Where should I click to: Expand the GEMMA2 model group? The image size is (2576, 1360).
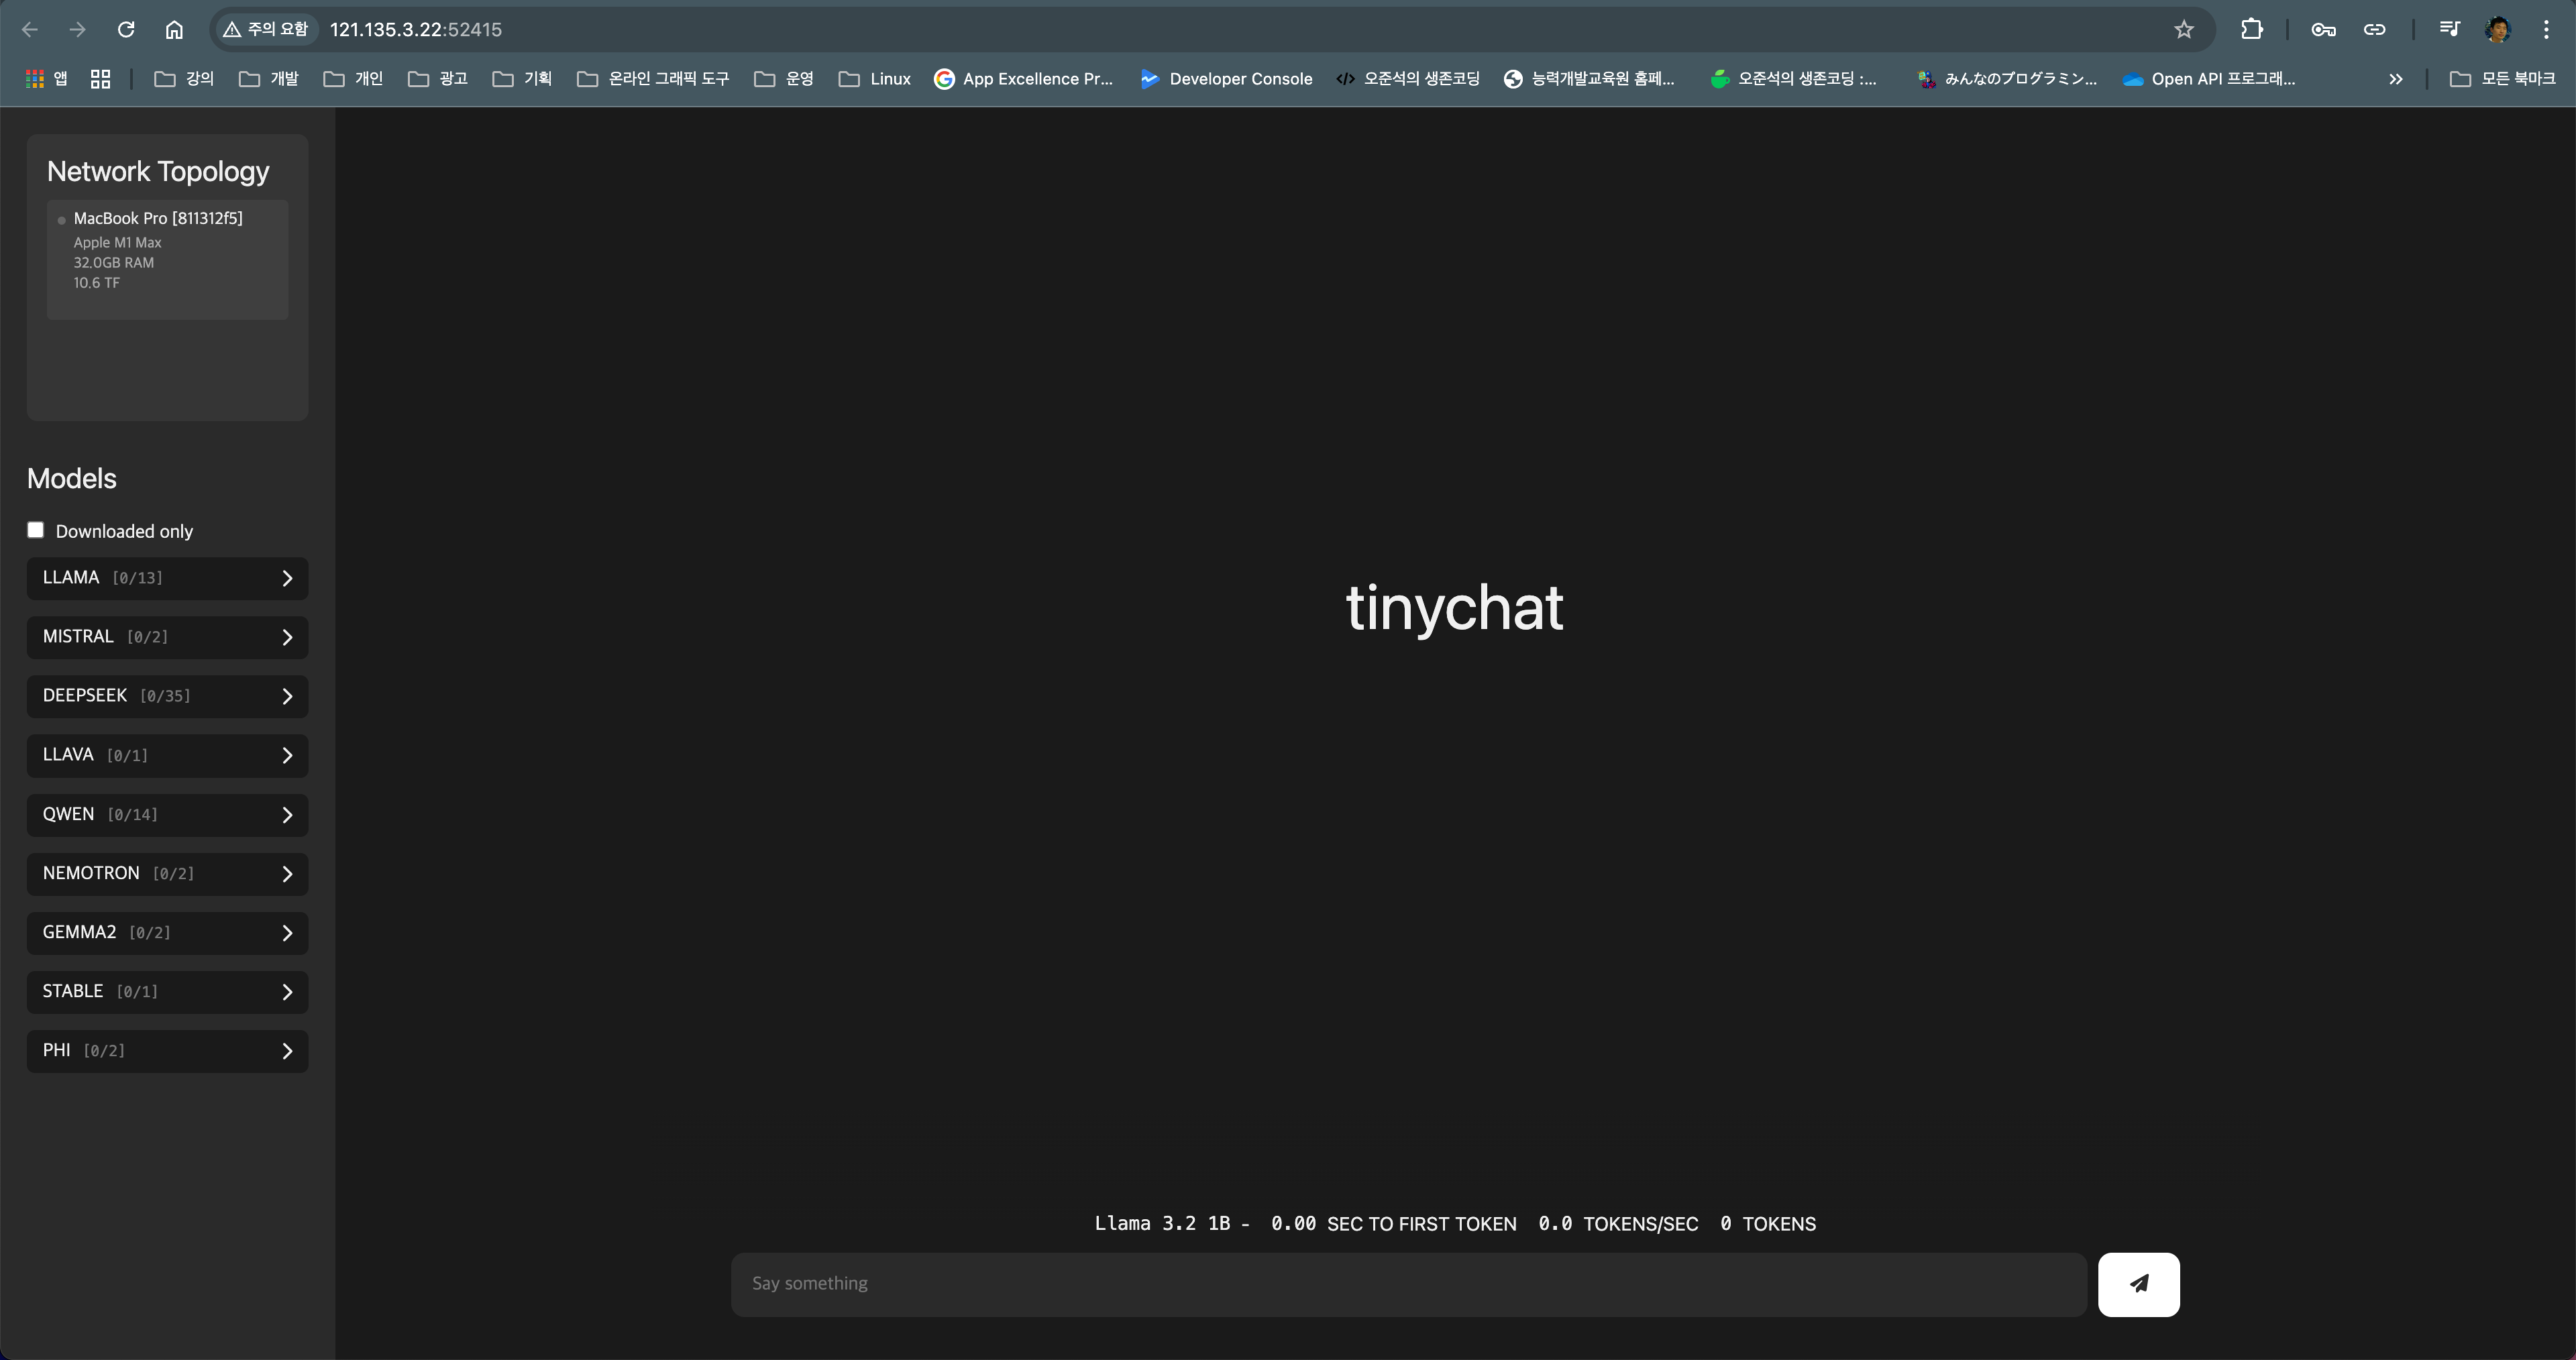167,932
